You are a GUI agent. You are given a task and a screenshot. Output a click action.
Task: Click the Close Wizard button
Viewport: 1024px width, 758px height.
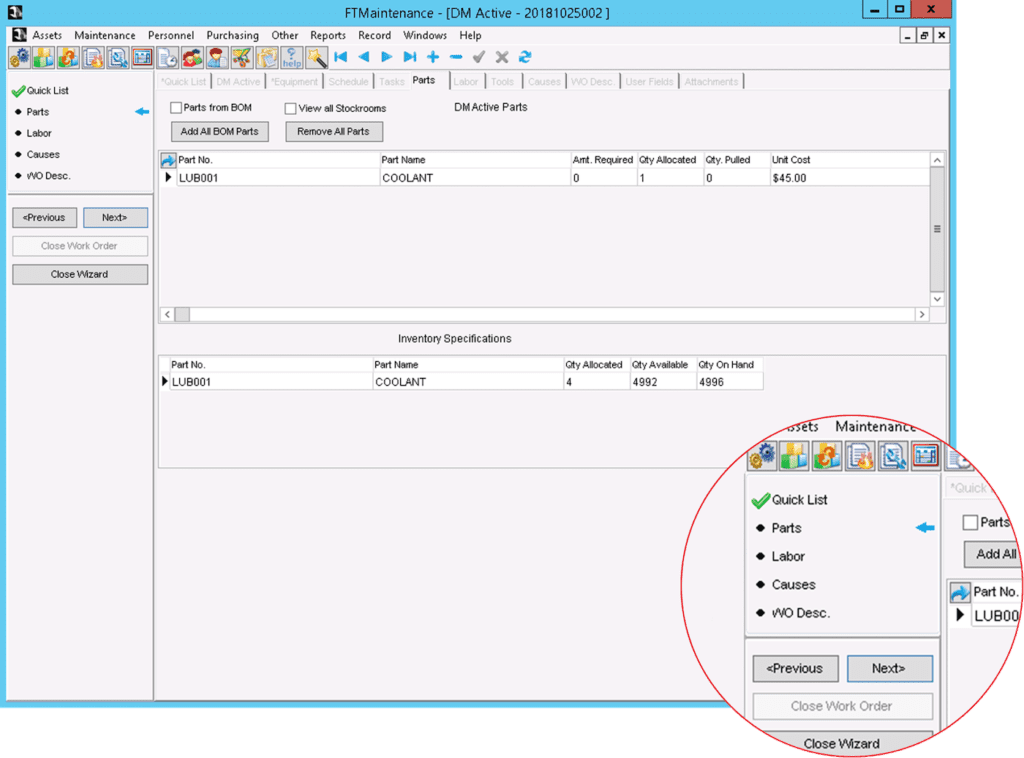tap(80, 274)
